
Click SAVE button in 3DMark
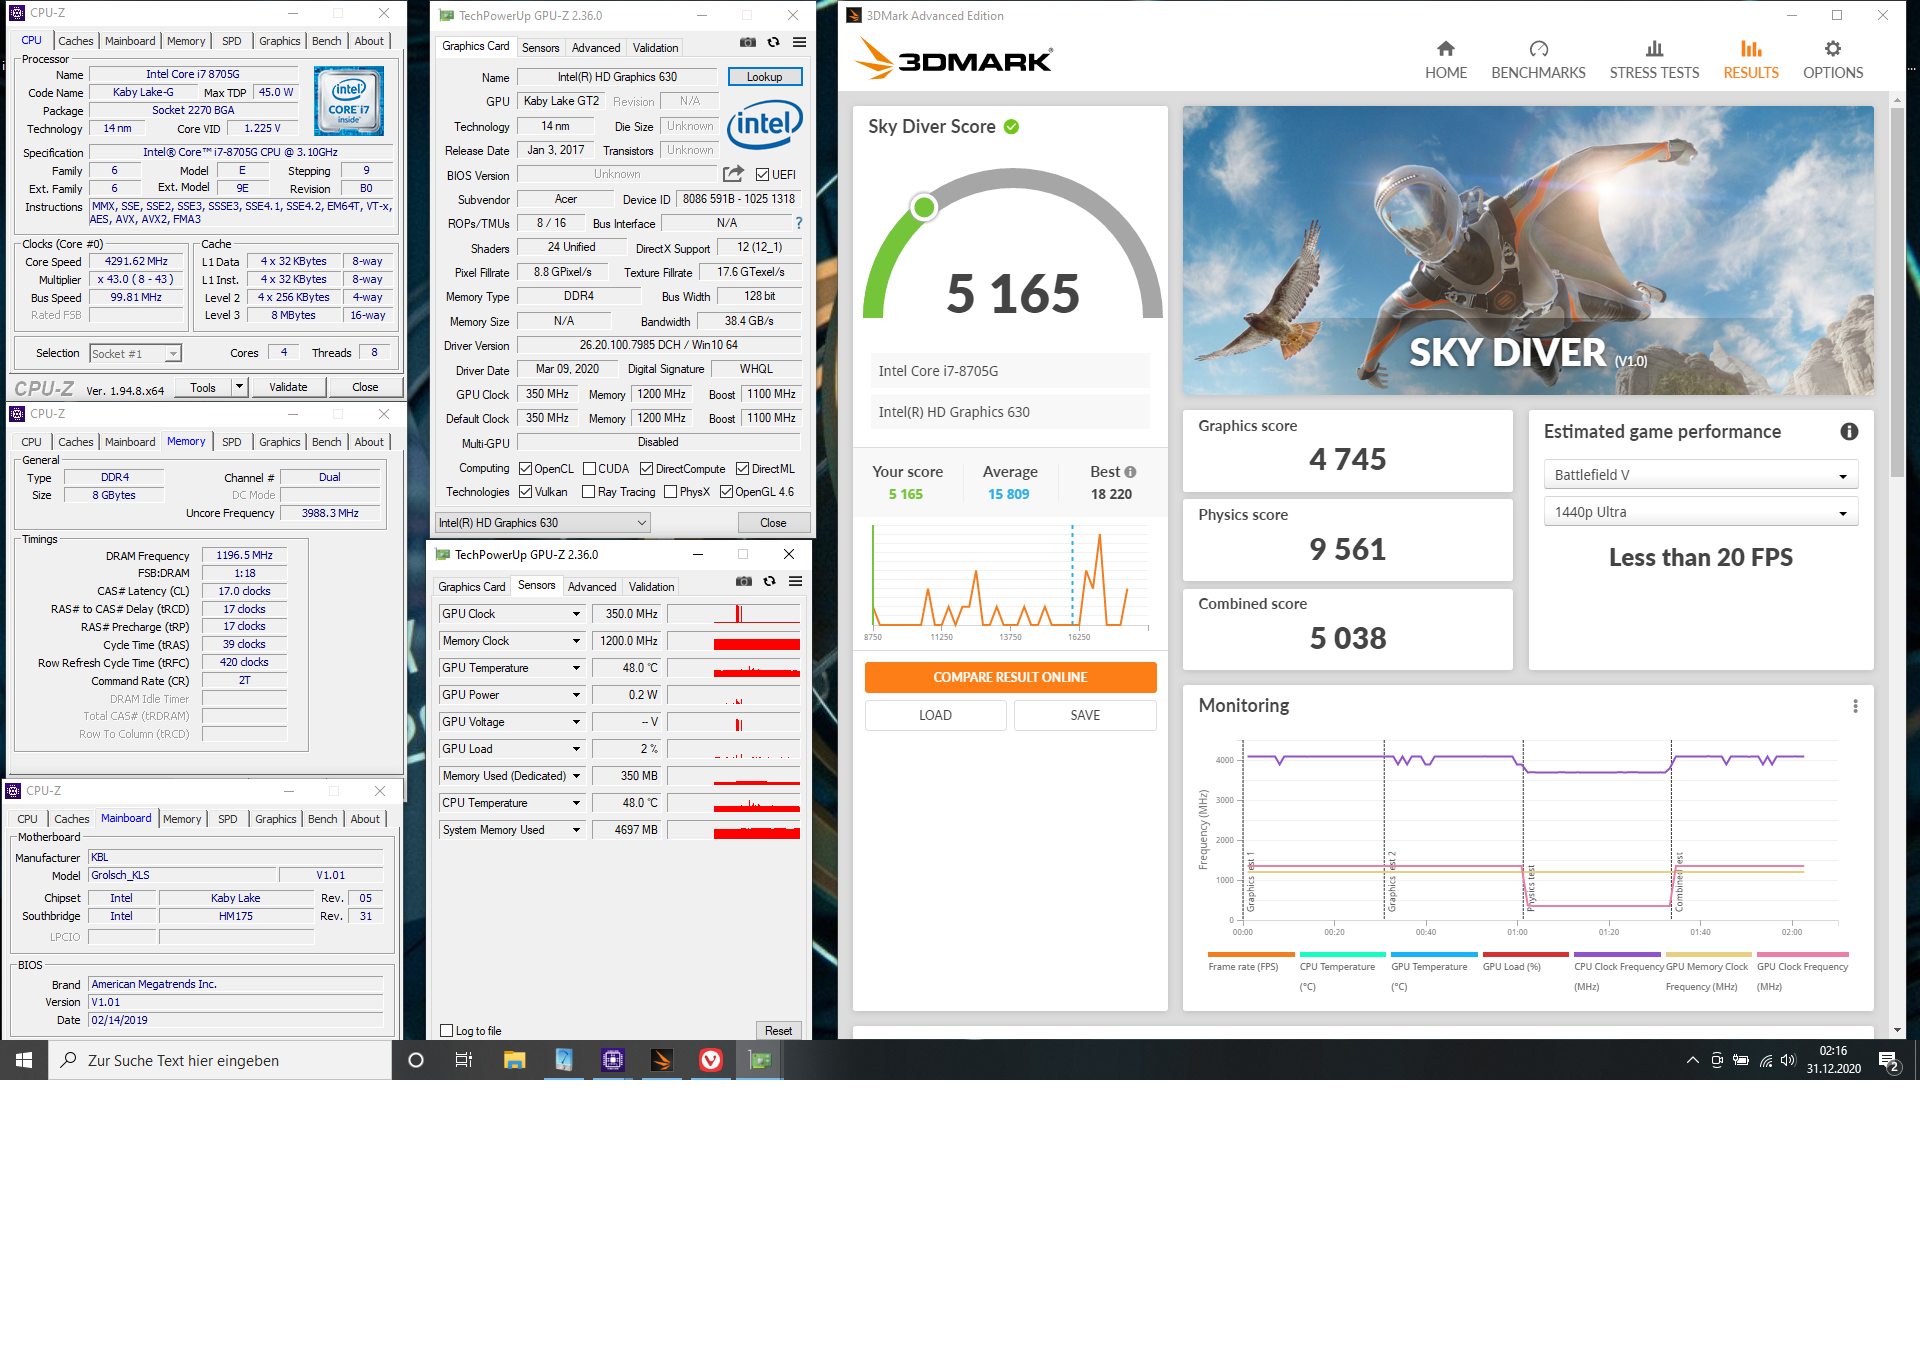point(1085,715)
